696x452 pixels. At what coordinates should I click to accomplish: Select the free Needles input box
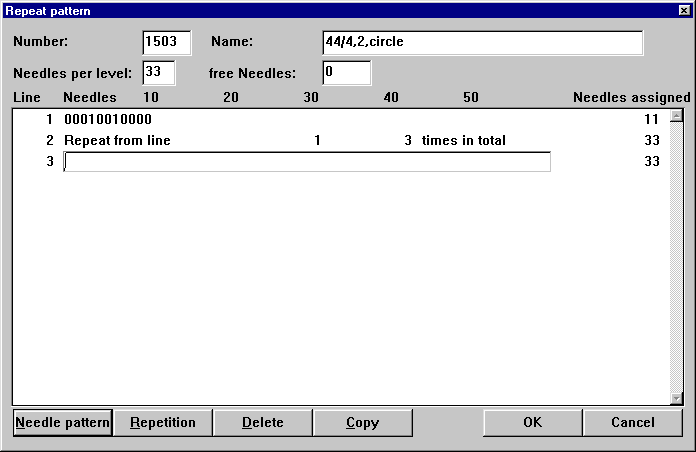pos(346,73)
